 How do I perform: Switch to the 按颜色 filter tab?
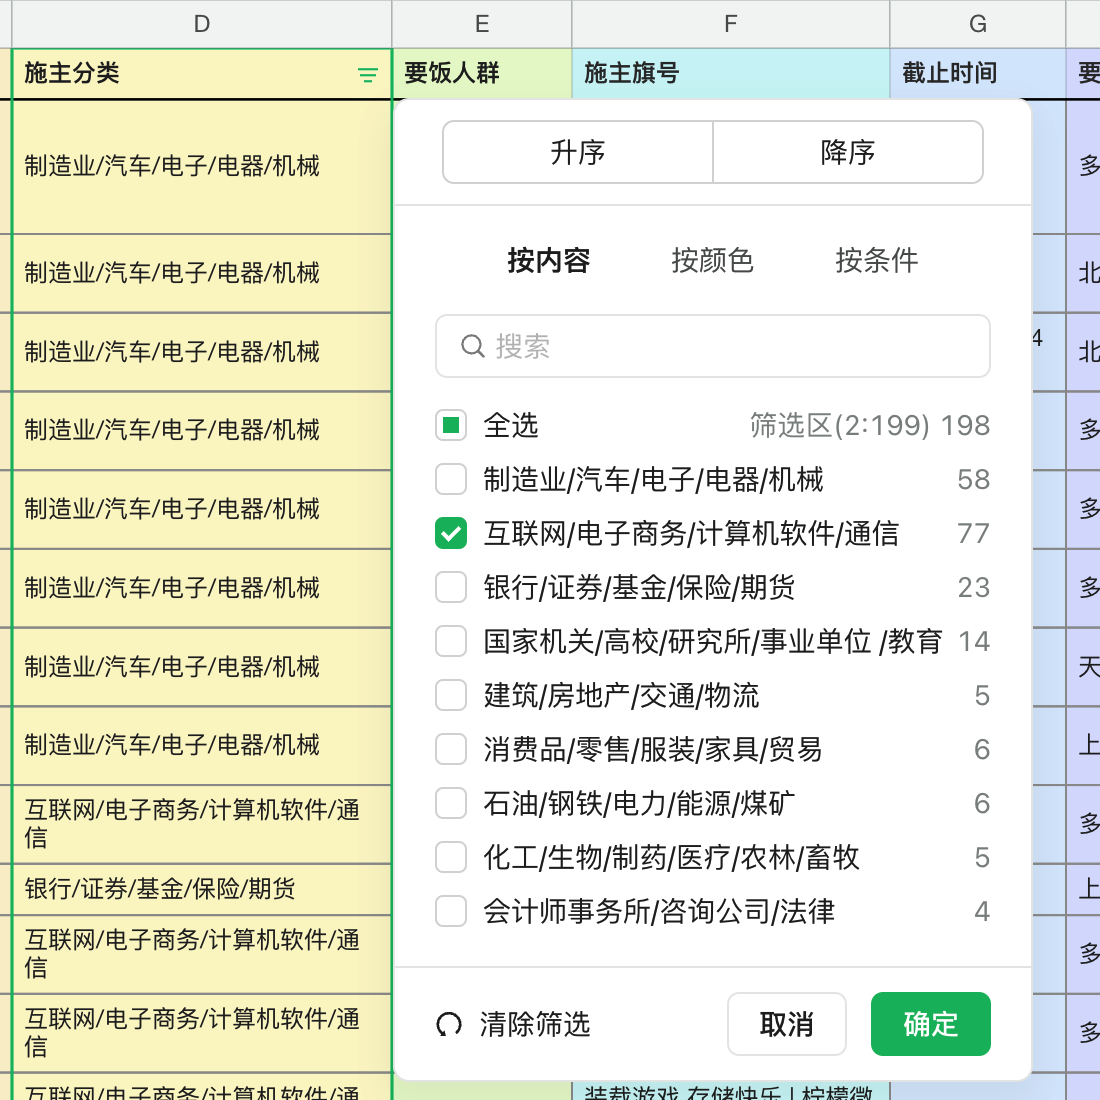[712, 261]
